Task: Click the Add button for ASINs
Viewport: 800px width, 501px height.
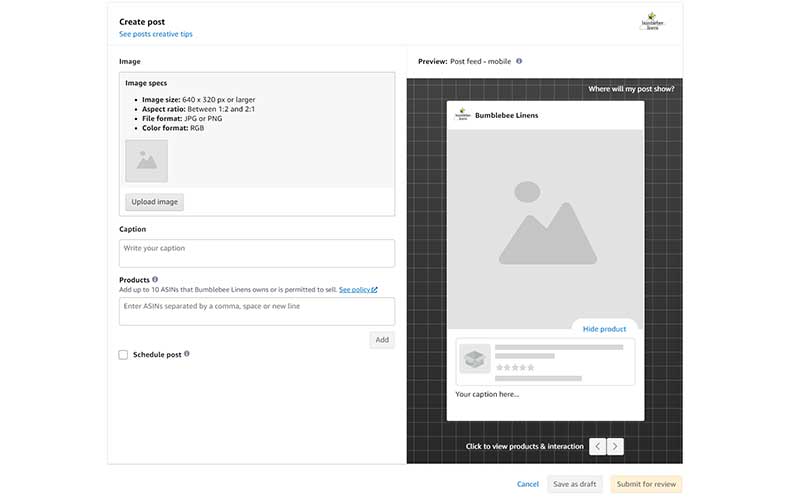Action: click(382, 340)
